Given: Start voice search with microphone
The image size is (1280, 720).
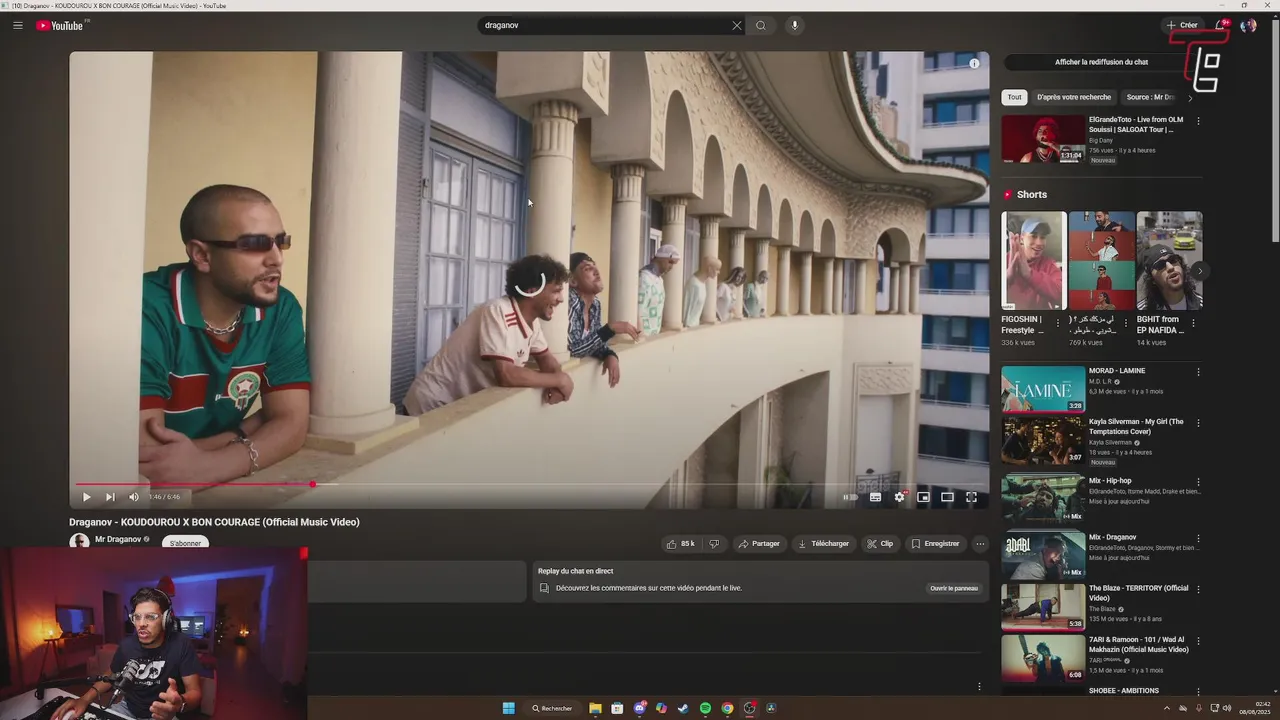Looking at the screenshot, I should pyautogui.click(x=794, y=25).
